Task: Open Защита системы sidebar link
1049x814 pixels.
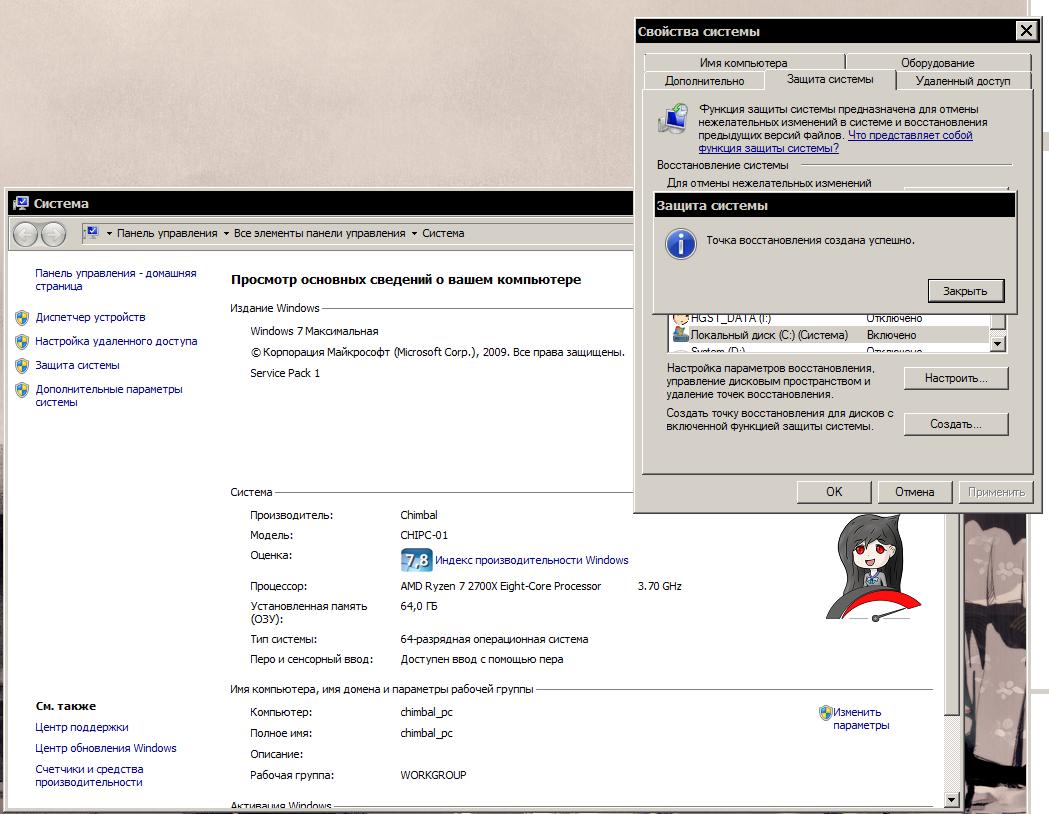Action: 78,365
